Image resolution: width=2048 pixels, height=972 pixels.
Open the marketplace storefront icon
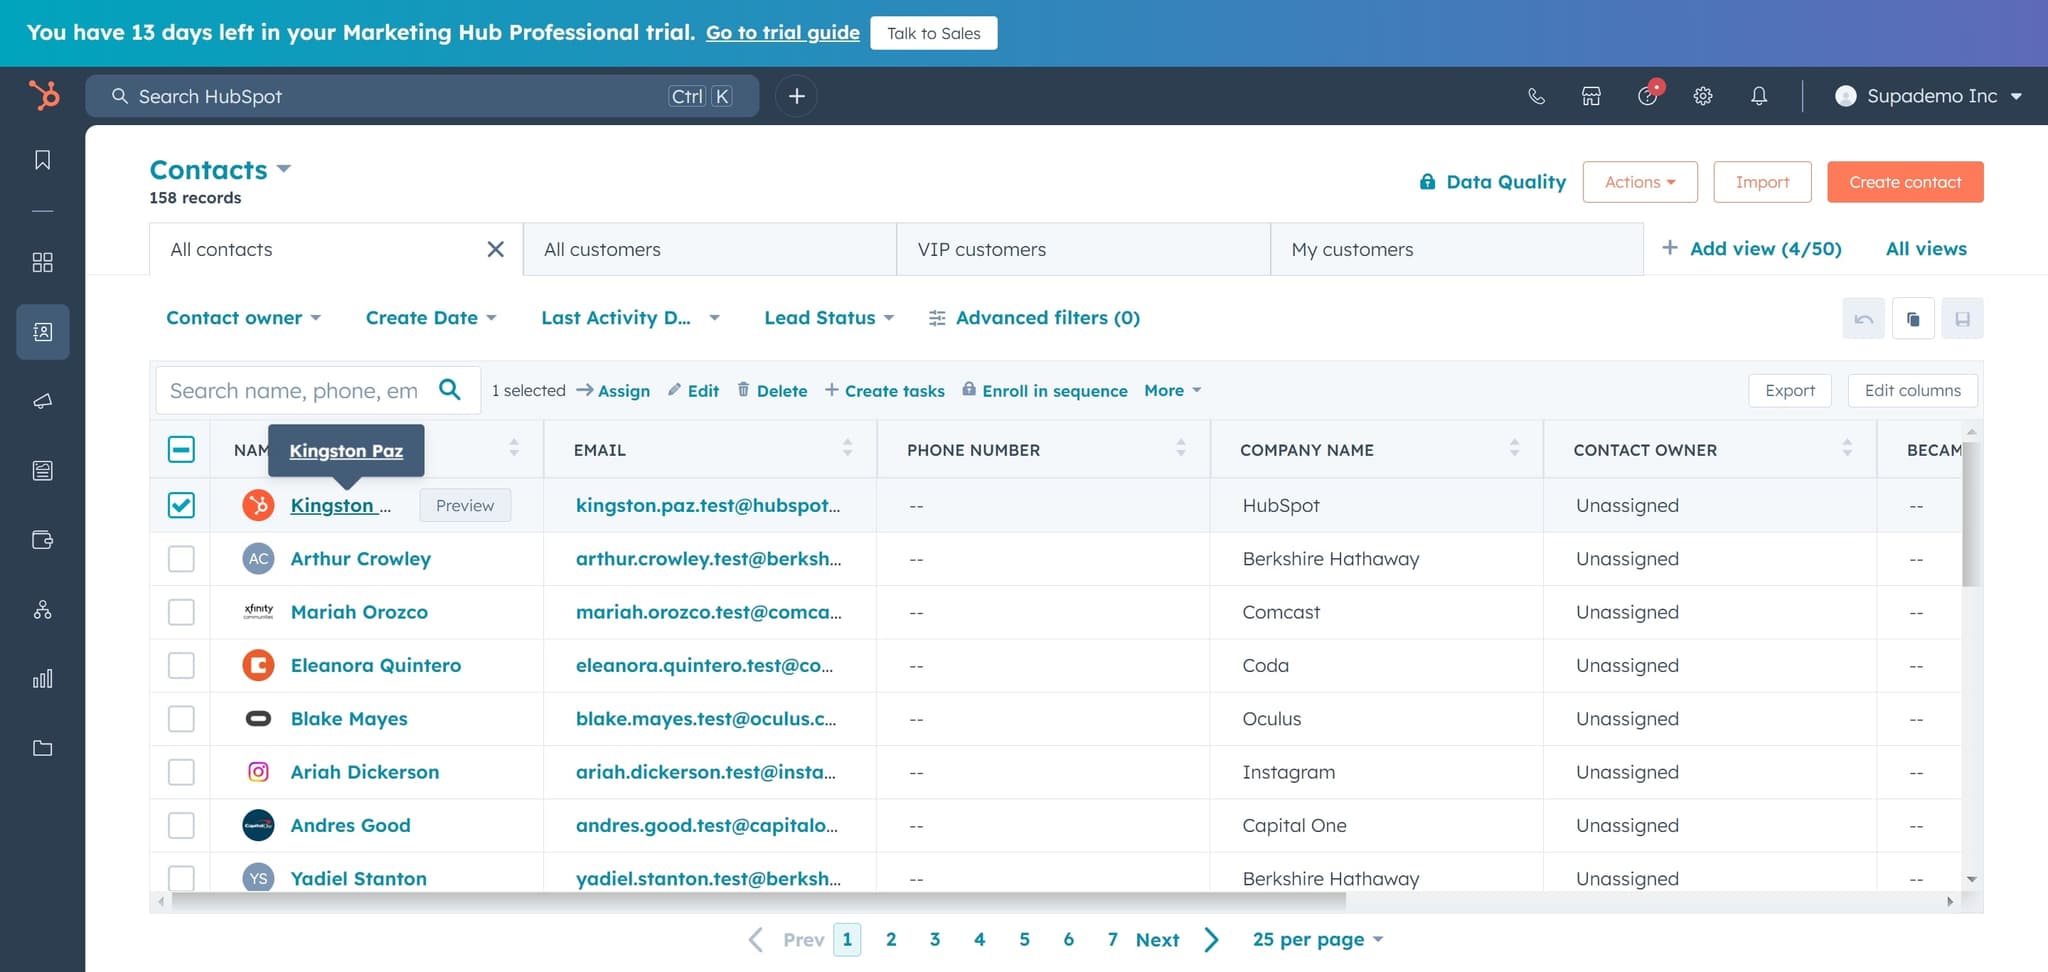point(1591,96)
